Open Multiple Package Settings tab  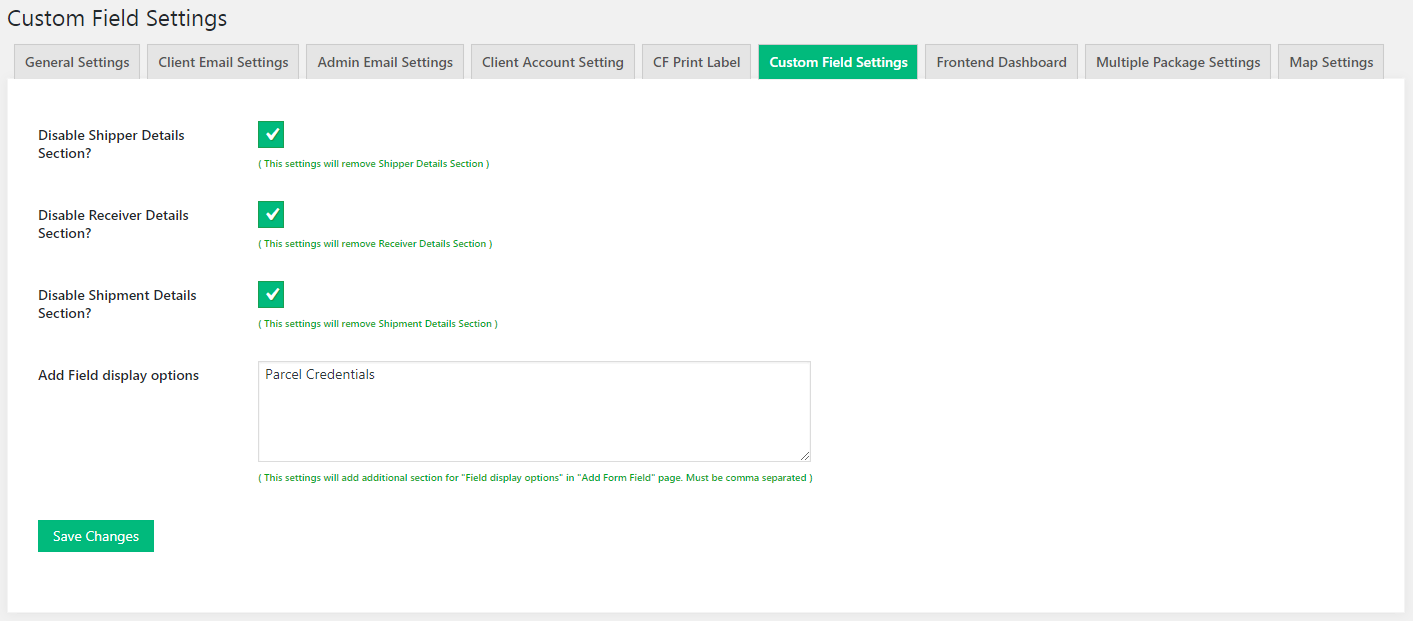point(1177,62)
